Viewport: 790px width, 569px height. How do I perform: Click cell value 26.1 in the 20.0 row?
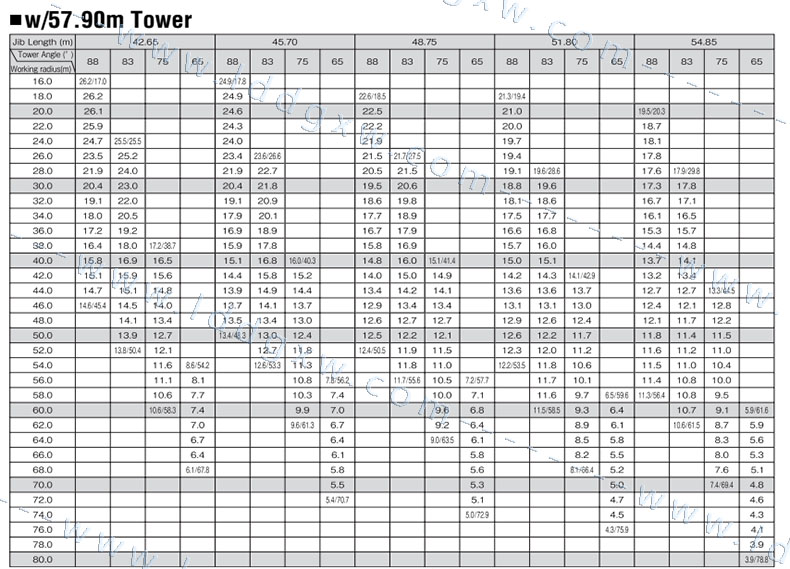(x=93, y=111)
